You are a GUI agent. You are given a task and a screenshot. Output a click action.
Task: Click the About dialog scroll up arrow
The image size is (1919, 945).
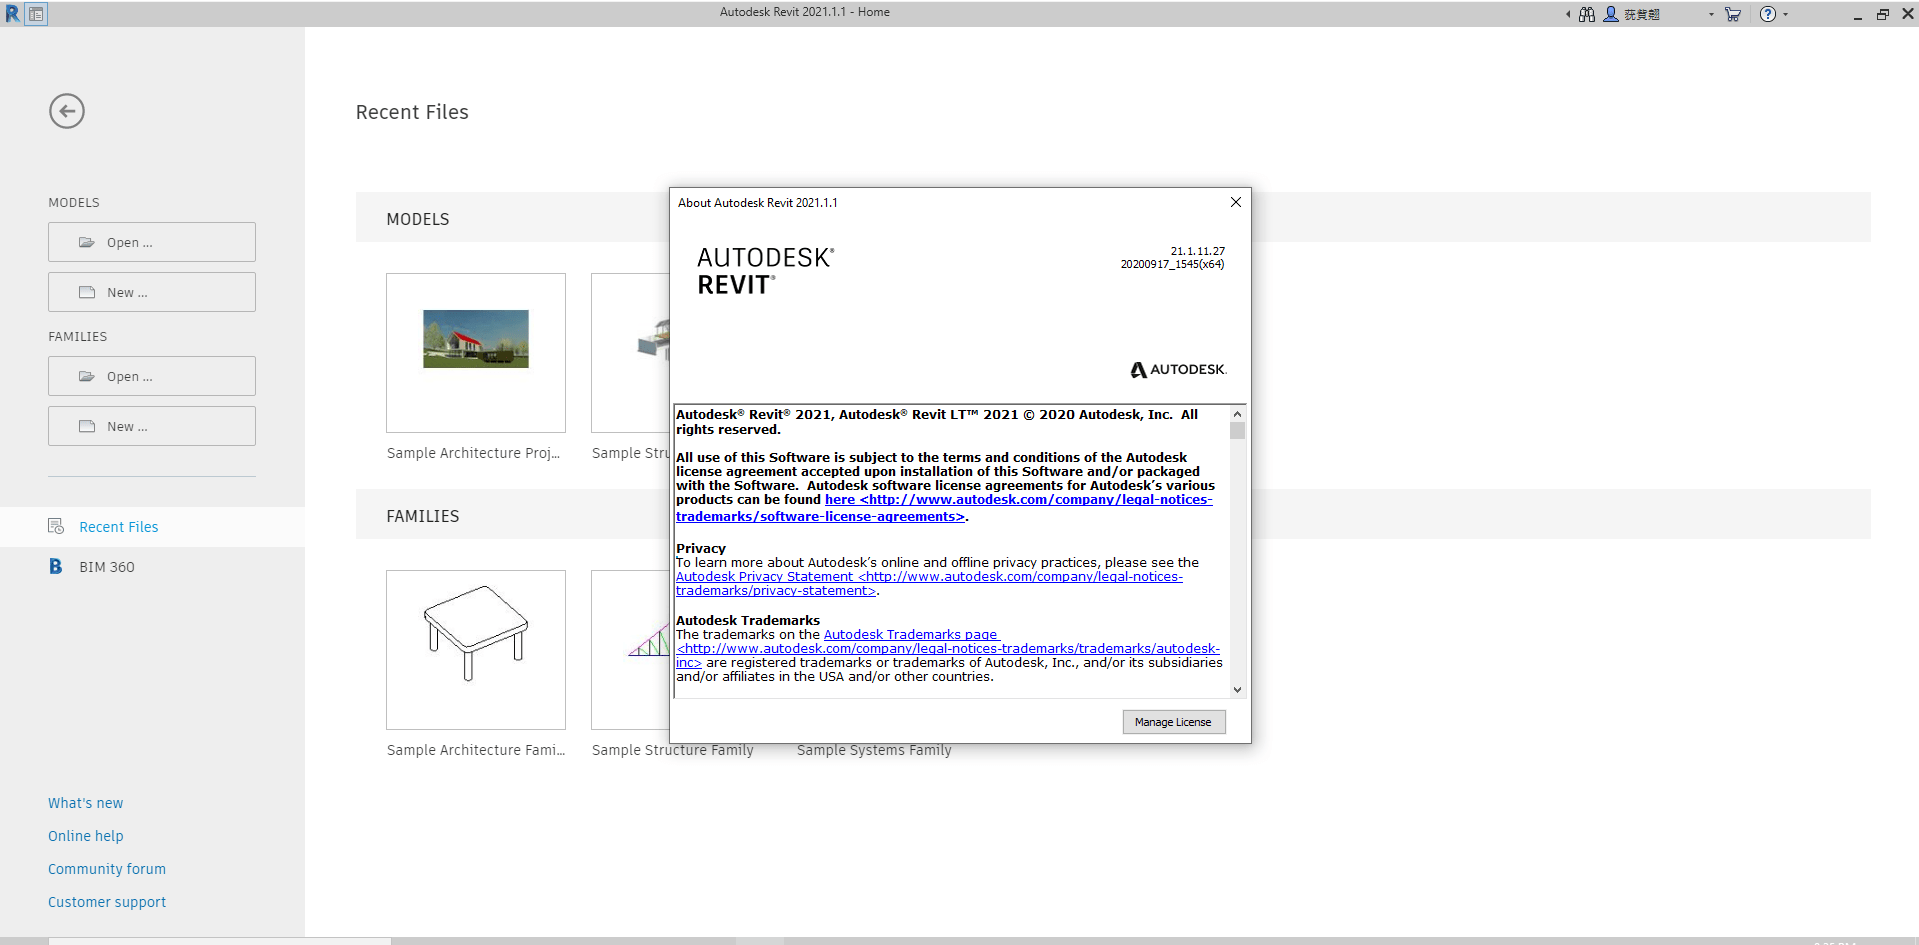(x=1237, y=414)
